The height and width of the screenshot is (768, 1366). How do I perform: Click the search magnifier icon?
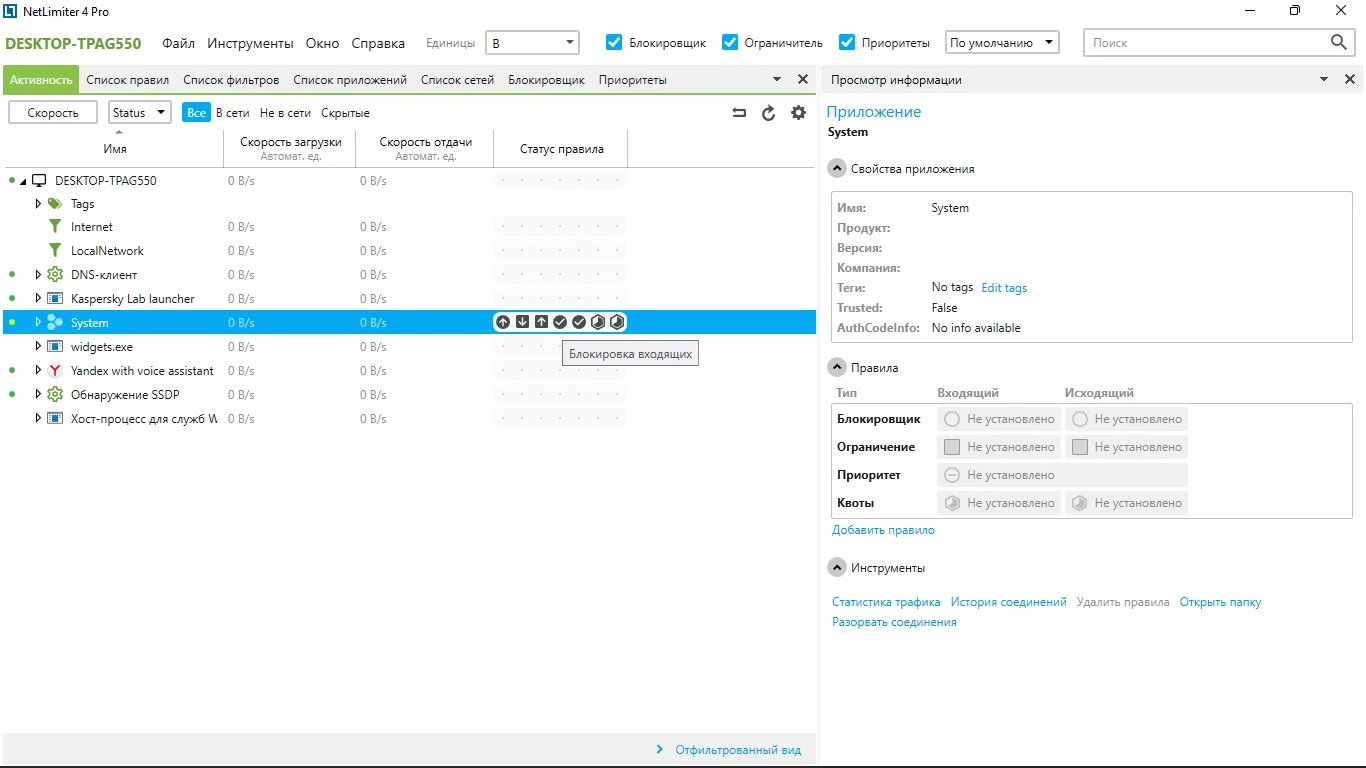tap(1339, 42)
